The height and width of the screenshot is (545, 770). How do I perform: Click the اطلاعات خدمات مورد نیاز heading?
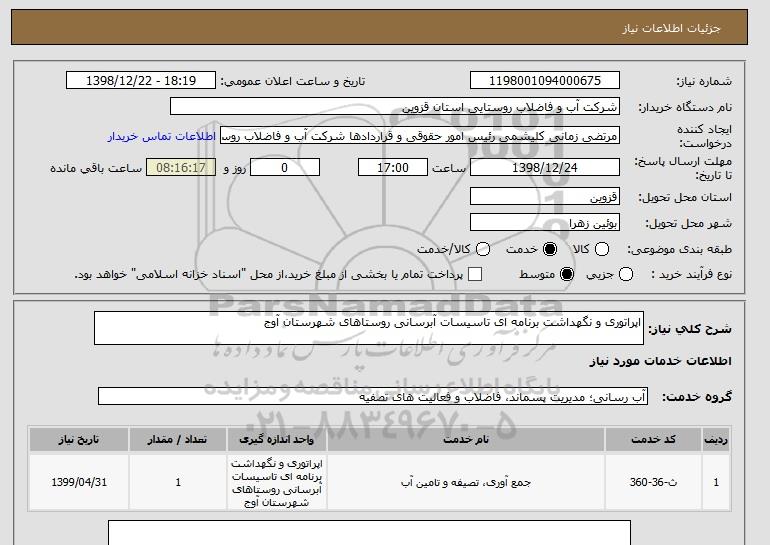click(660, 361)
